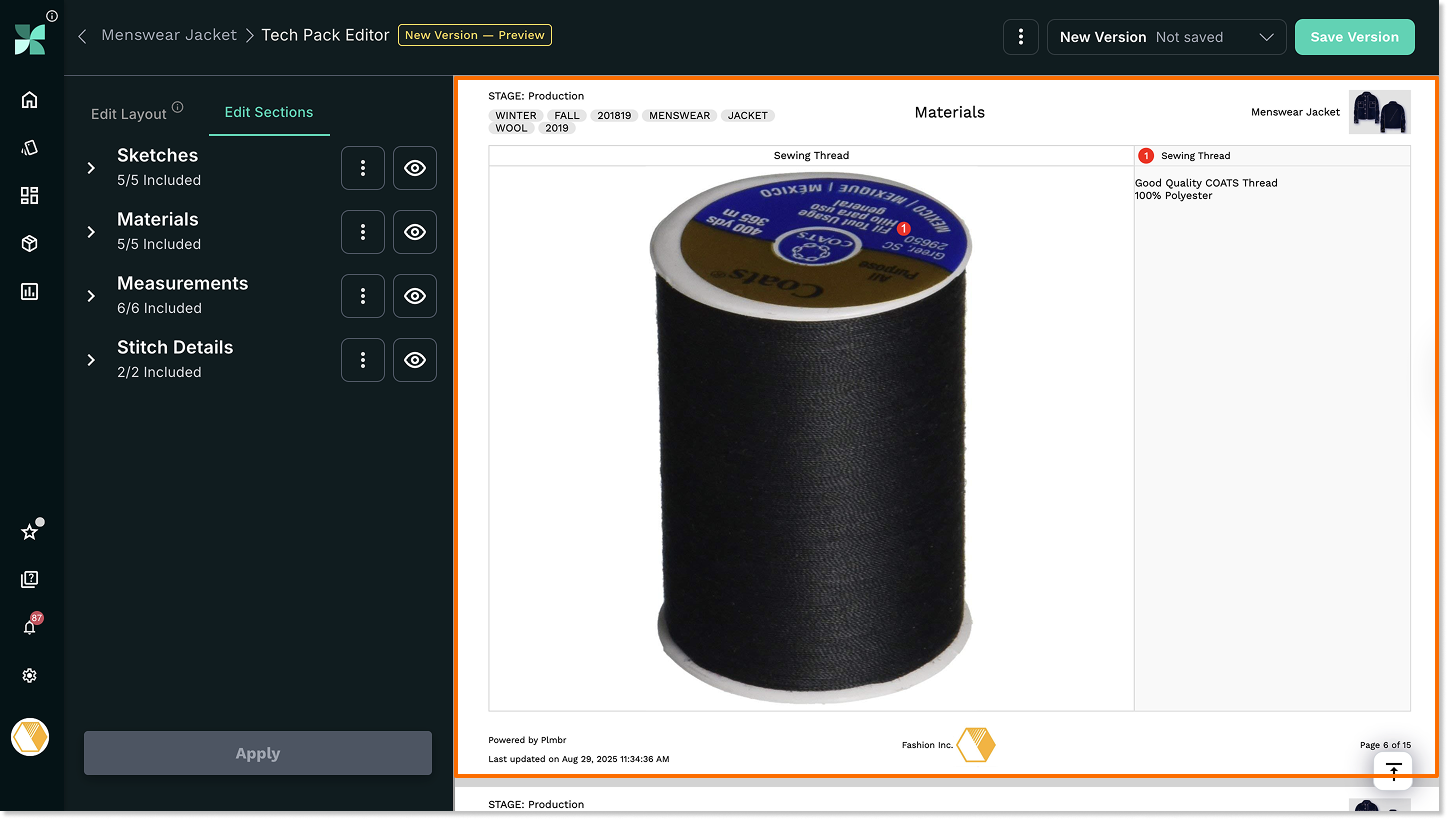Screen dimensions: 1447x819
Task: Open the New Version dropdown
Action: pyautogui.click(x=1166, y=37)
